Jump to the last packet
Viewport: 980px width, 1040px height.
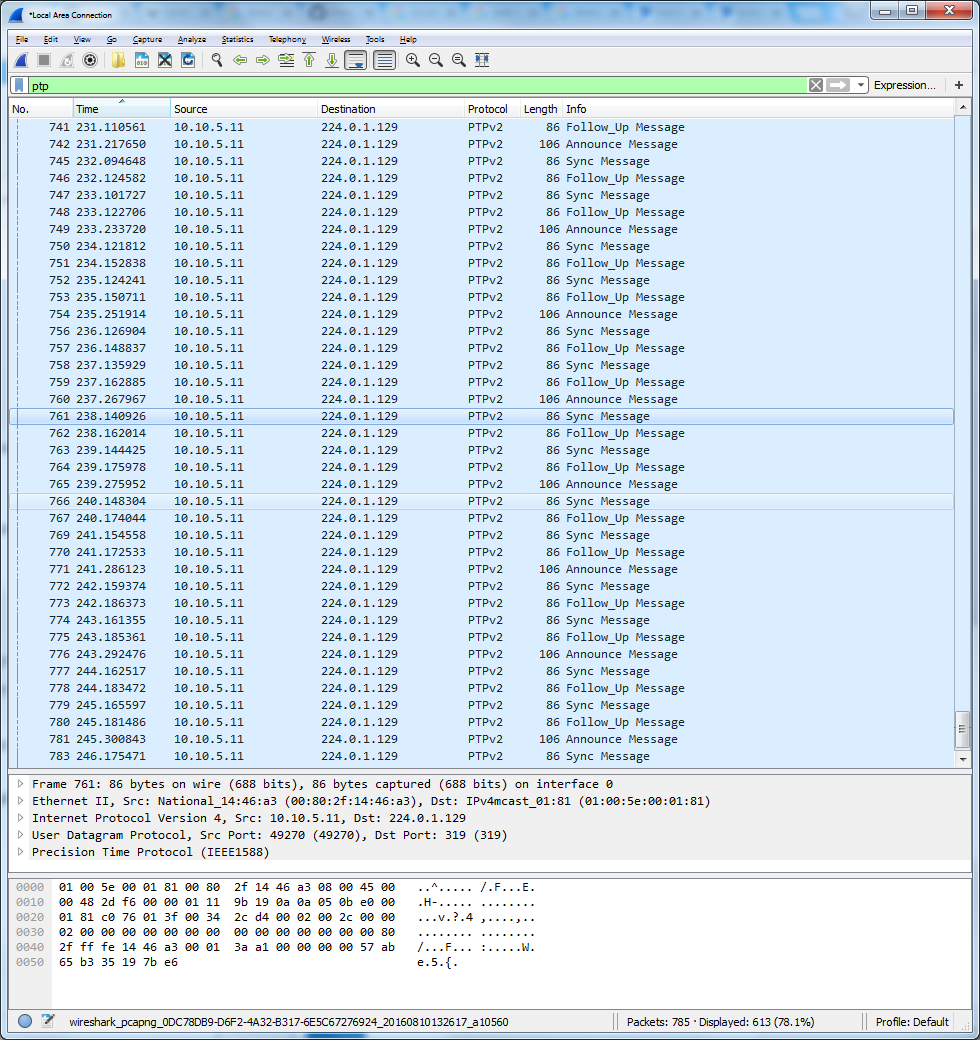332,60
